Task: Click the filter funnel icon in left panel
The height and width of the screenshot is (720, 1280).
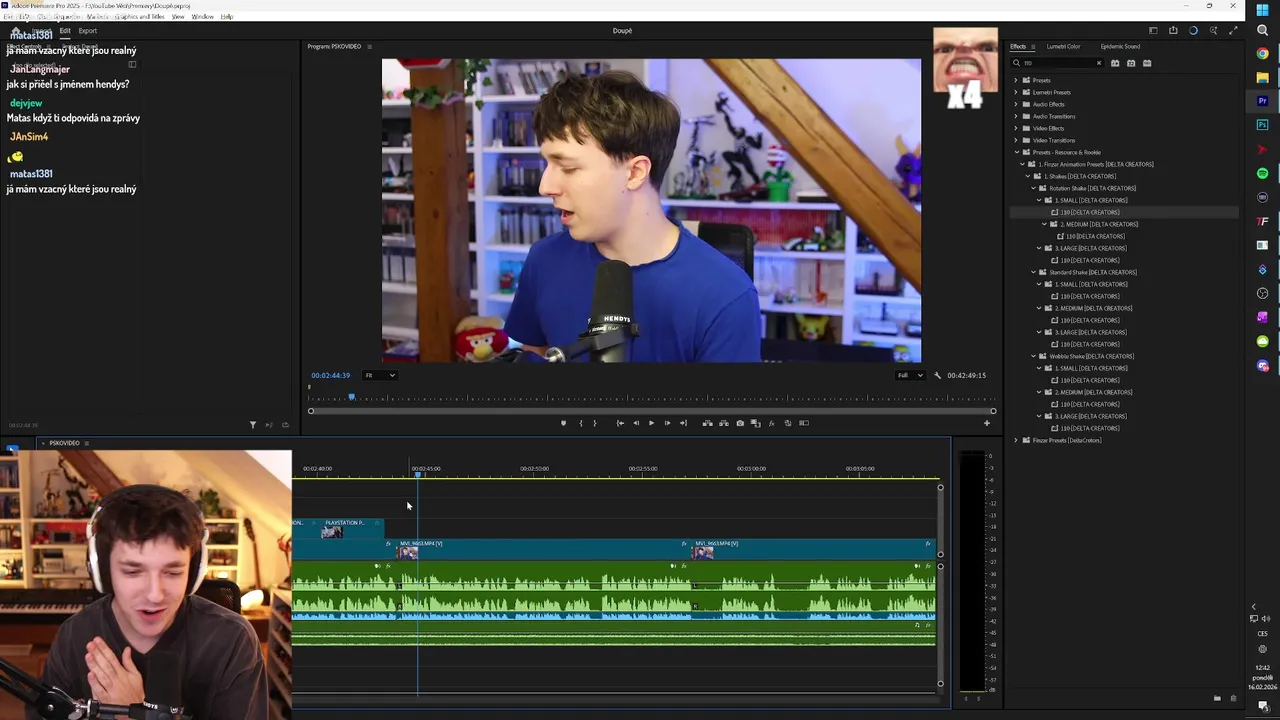Action: (x=252, y=425)
